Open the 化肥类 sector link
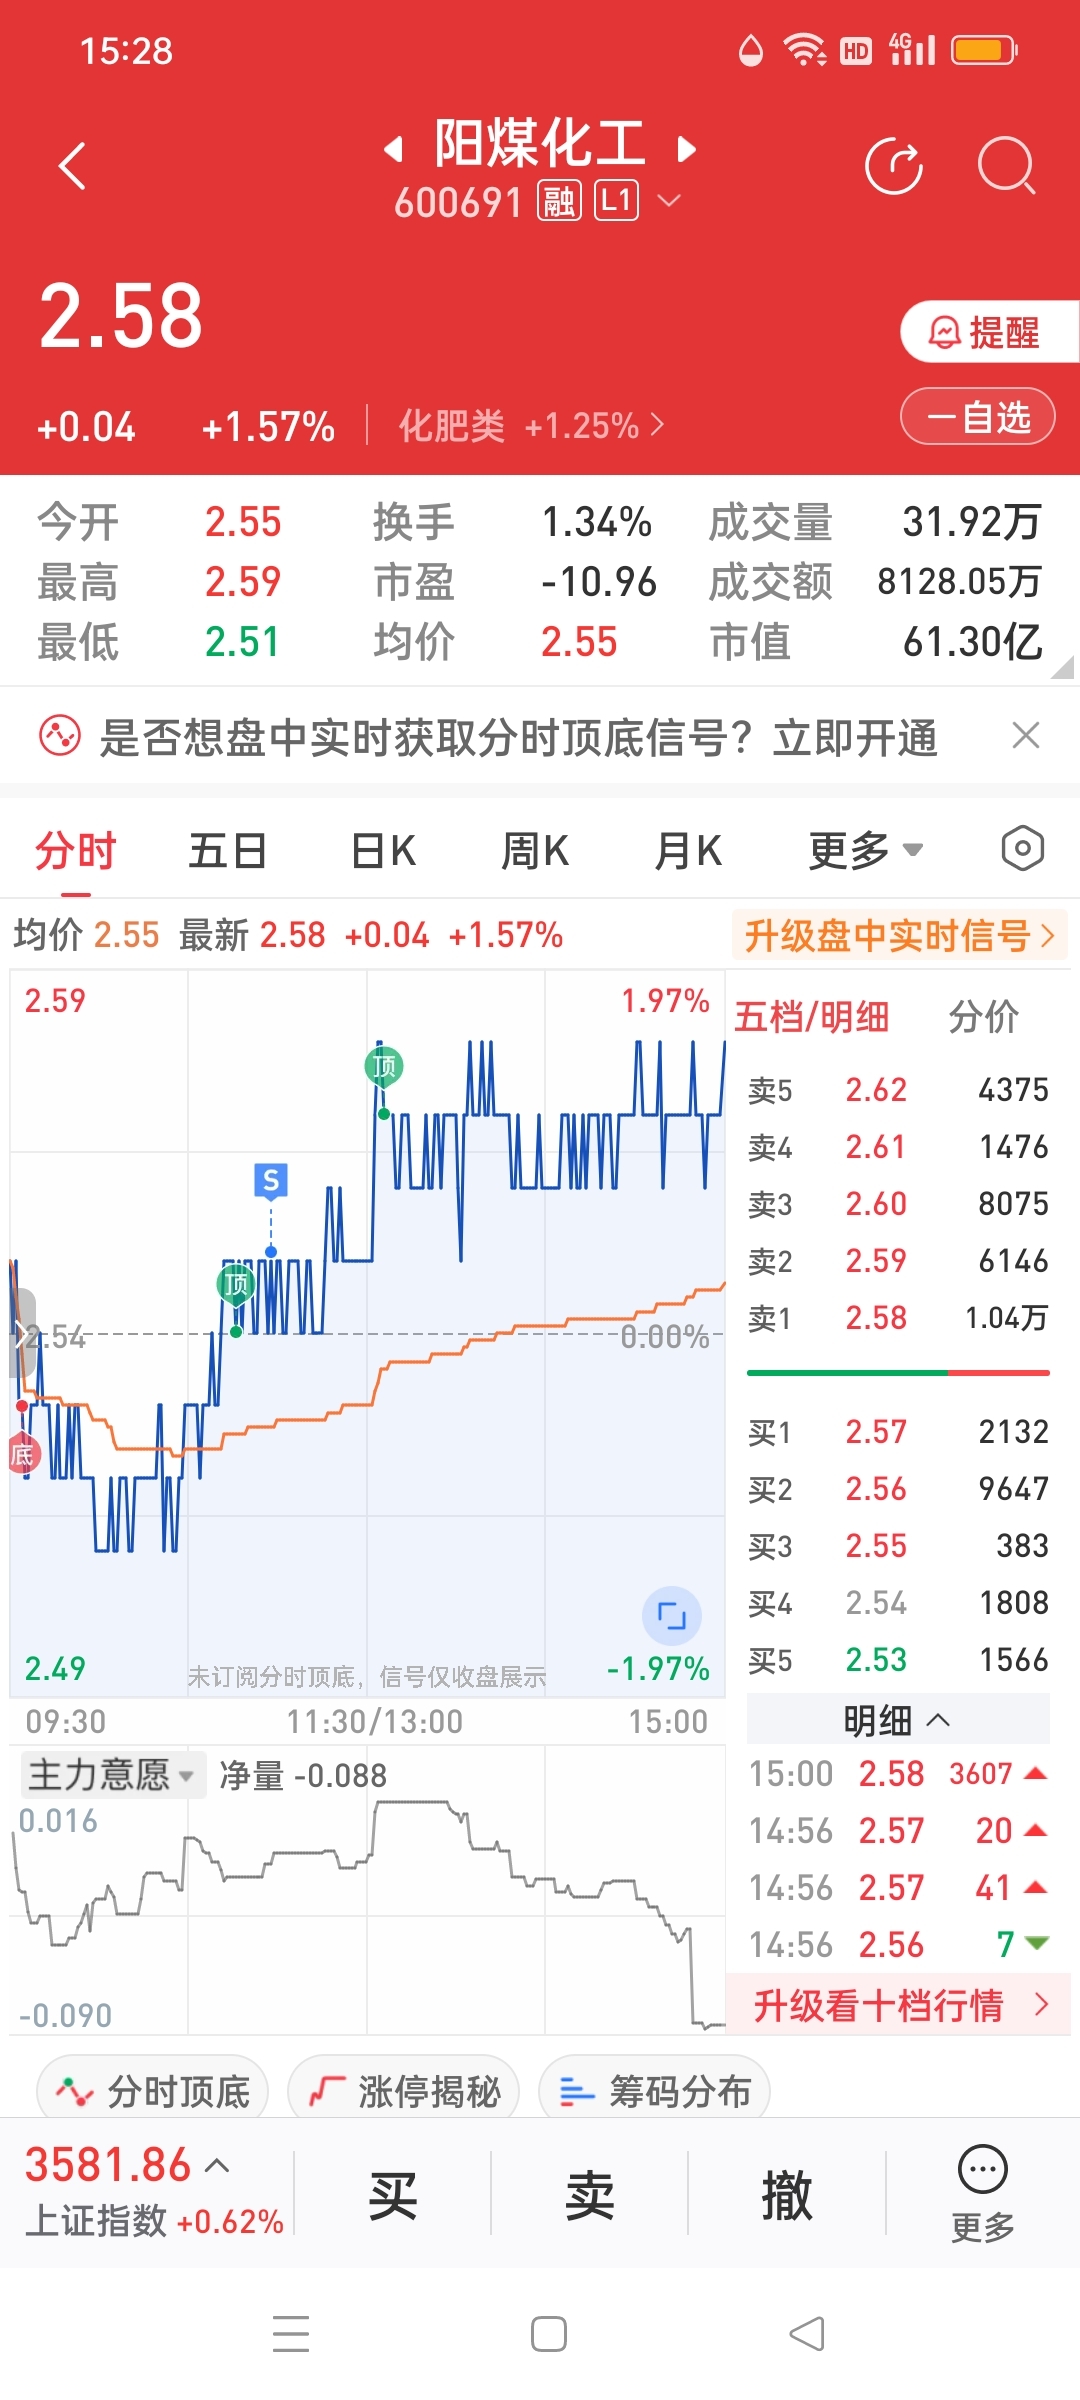 pyautogui.click(x=530, y=426)
